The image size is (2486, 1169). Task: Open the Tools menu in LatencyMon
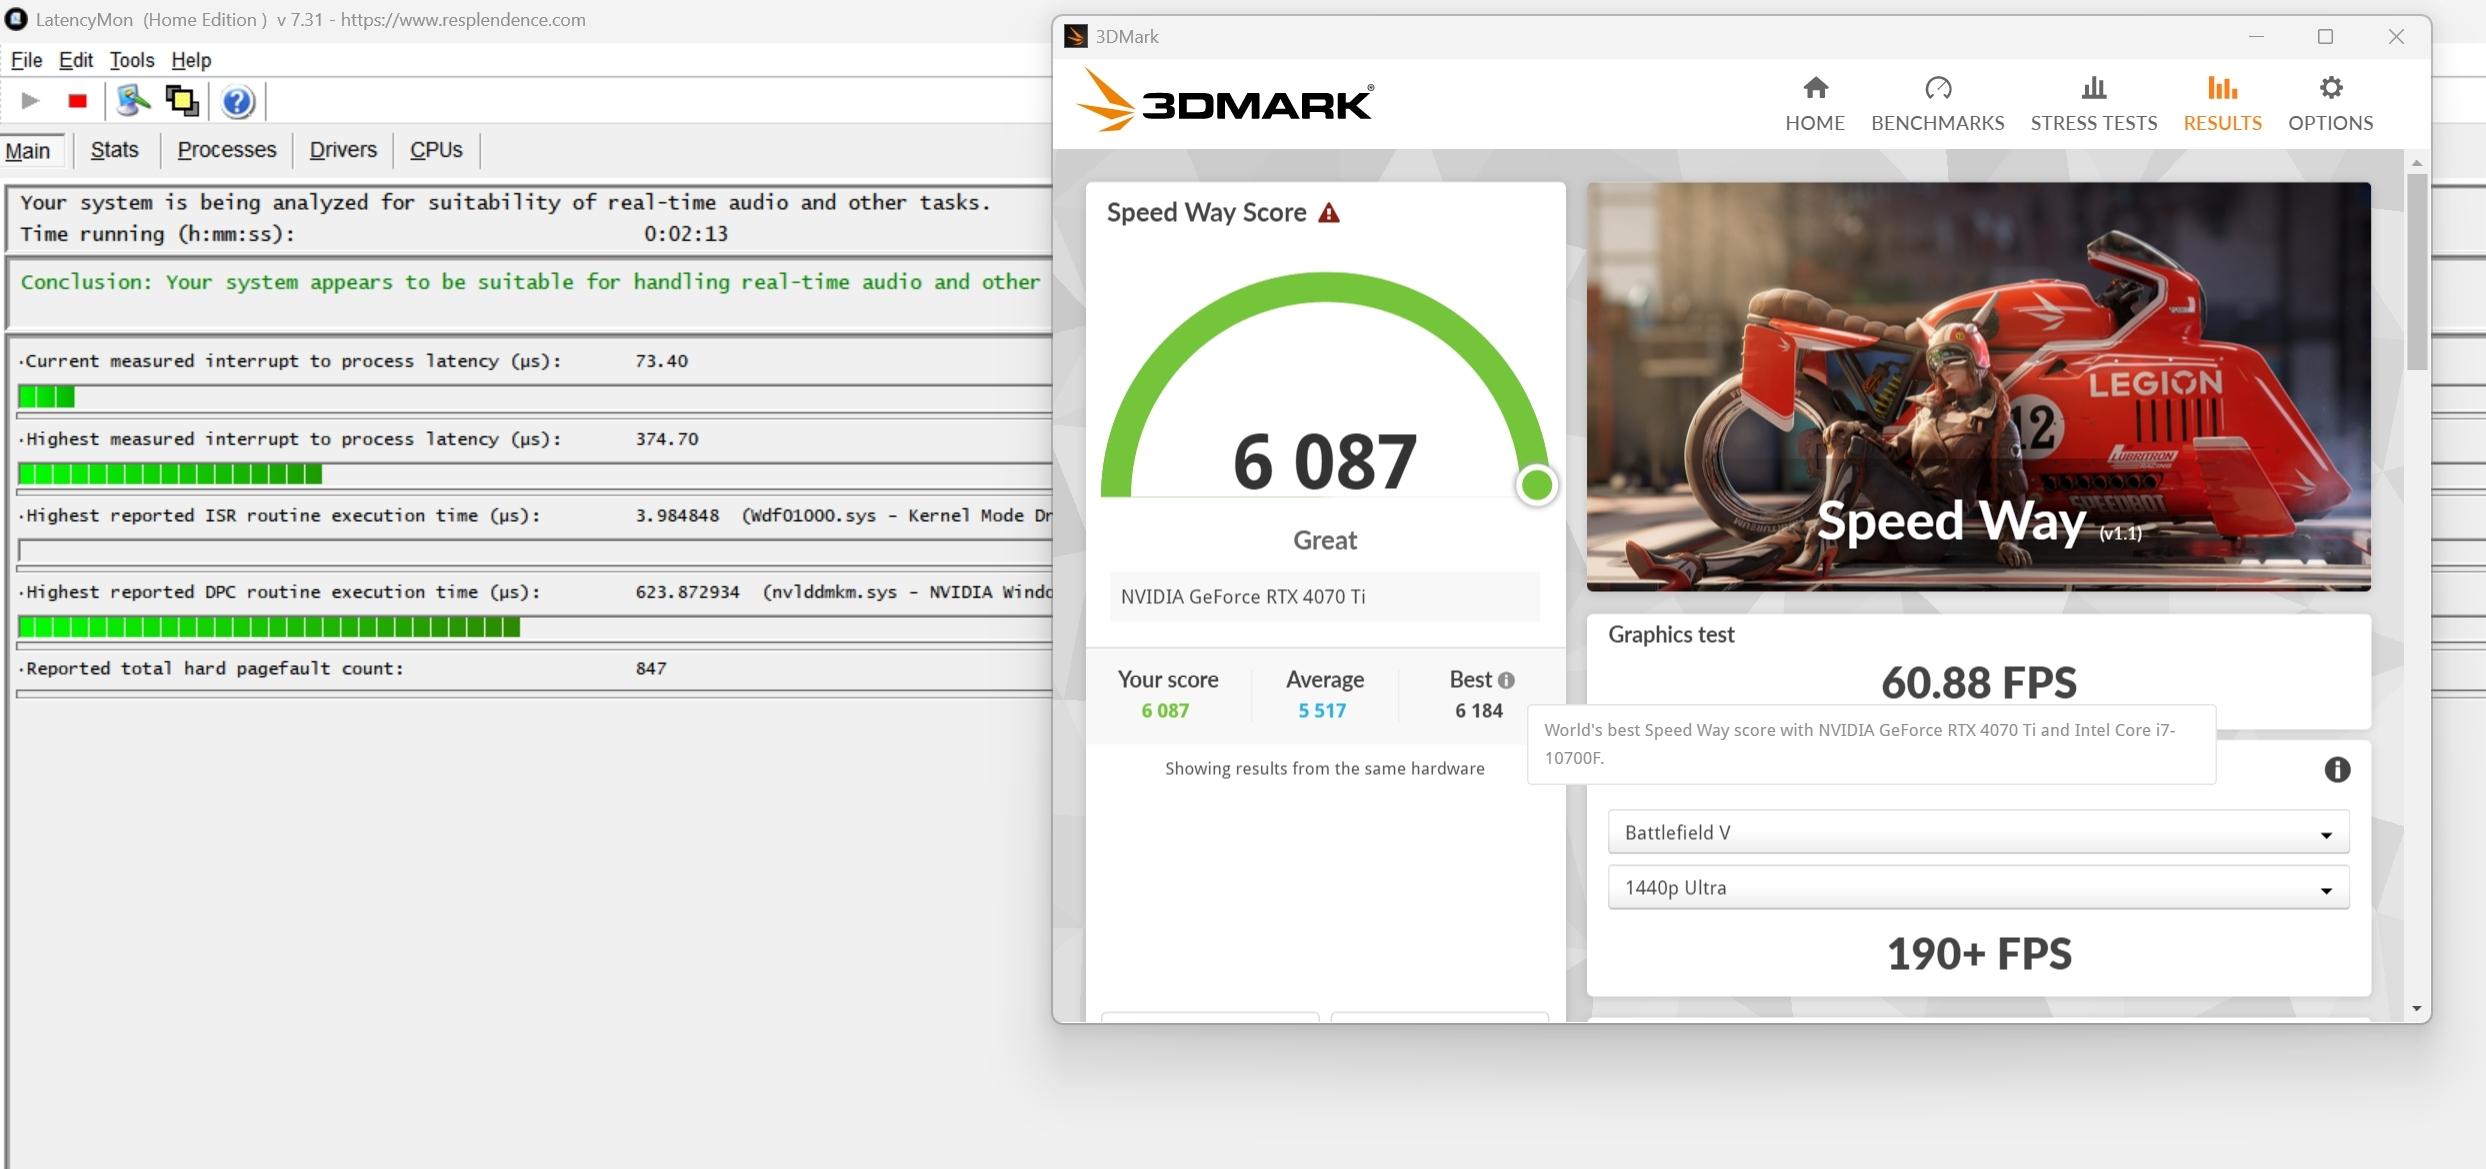tap(131, 60)
